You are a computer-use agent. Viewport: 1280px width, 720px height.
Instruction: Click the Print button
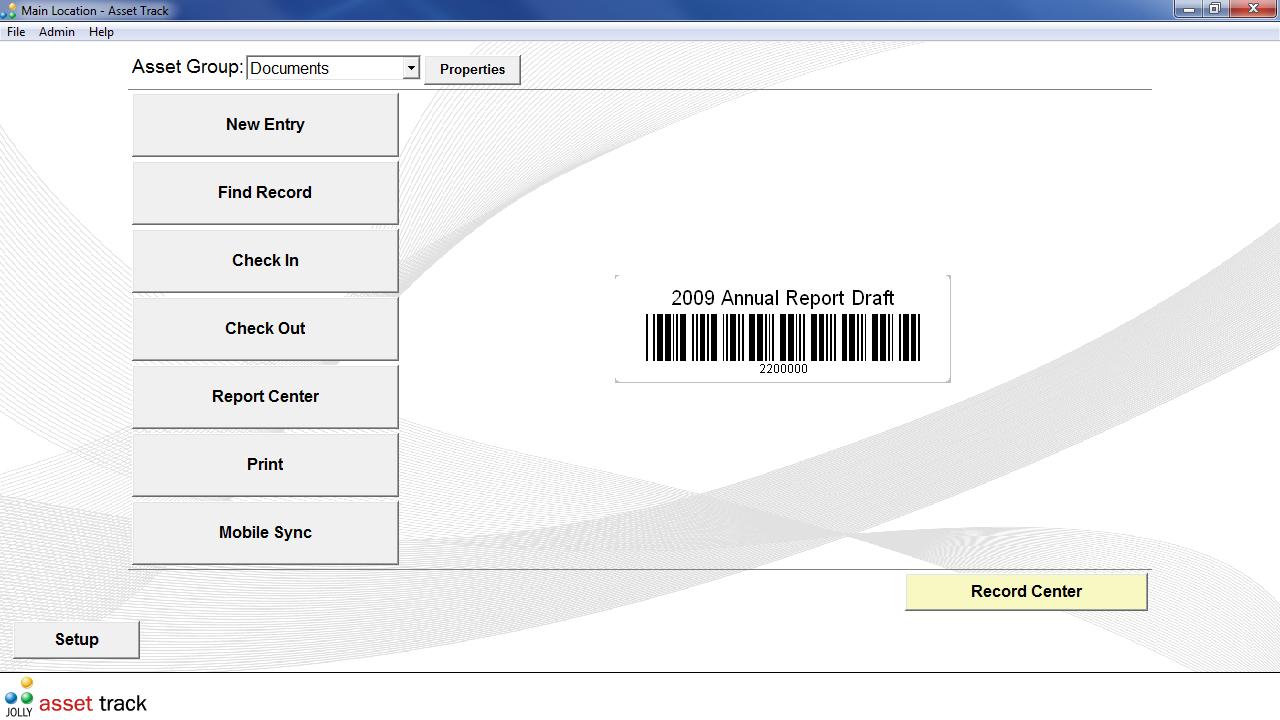[265, 465]
